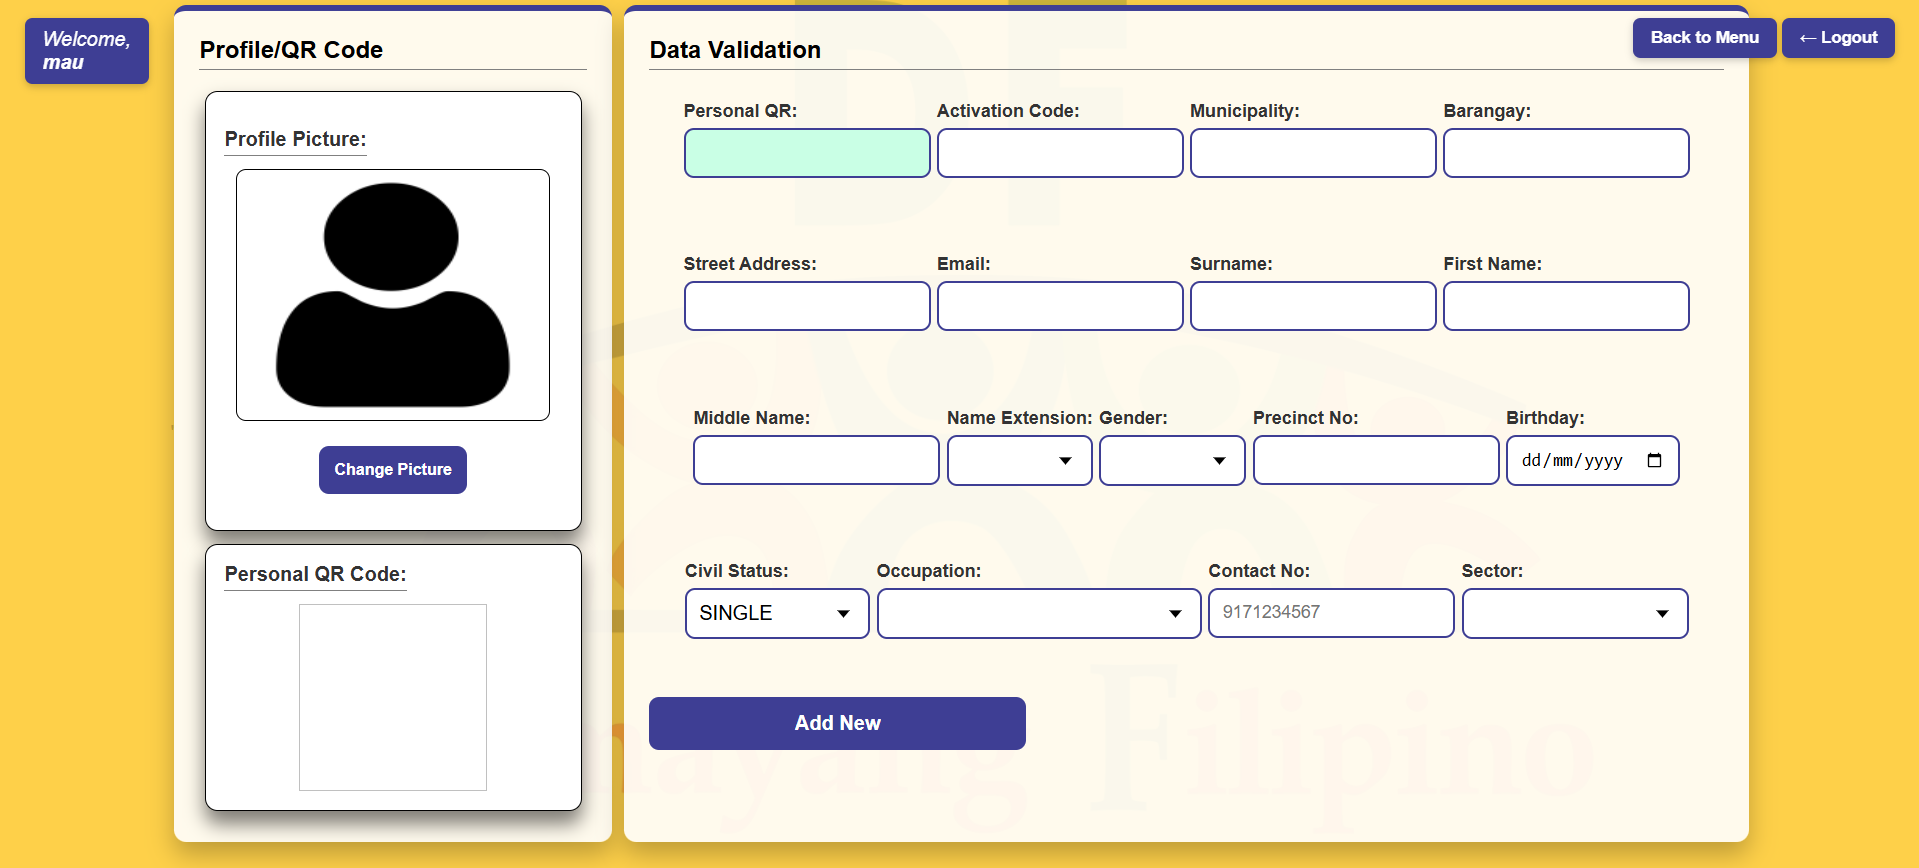Expand the Occupation dropdown list
This screenshot has width=1919, height=868.
[1038, 614]
